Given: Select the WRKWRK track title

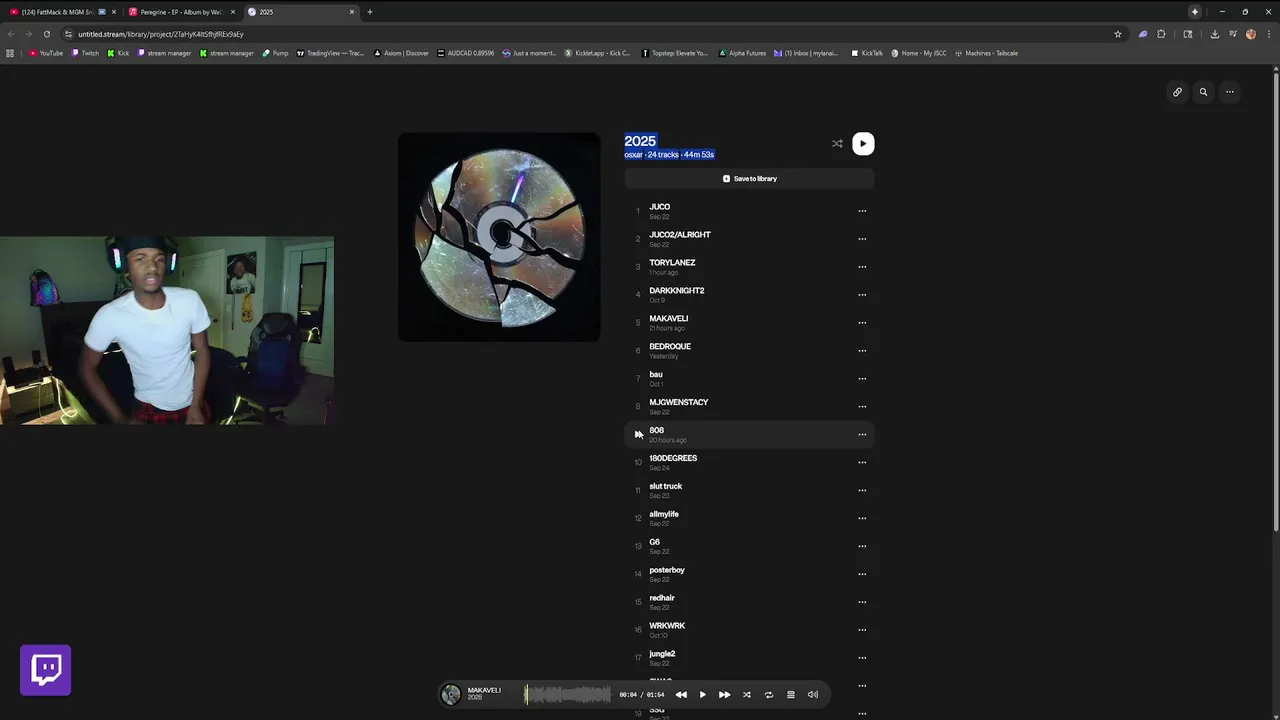Looking at the screenshot, I should coord(667,626).
